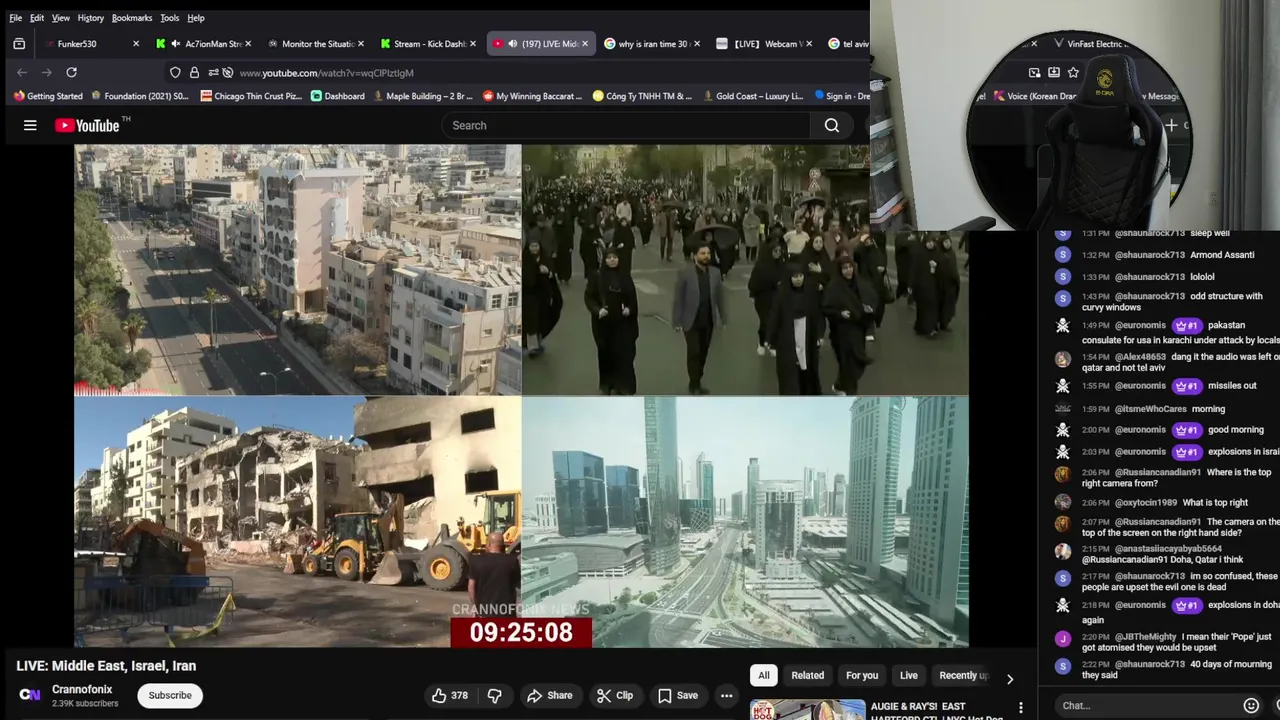
Task: Select the Live filter chip
Action: [x=909, y=675]
